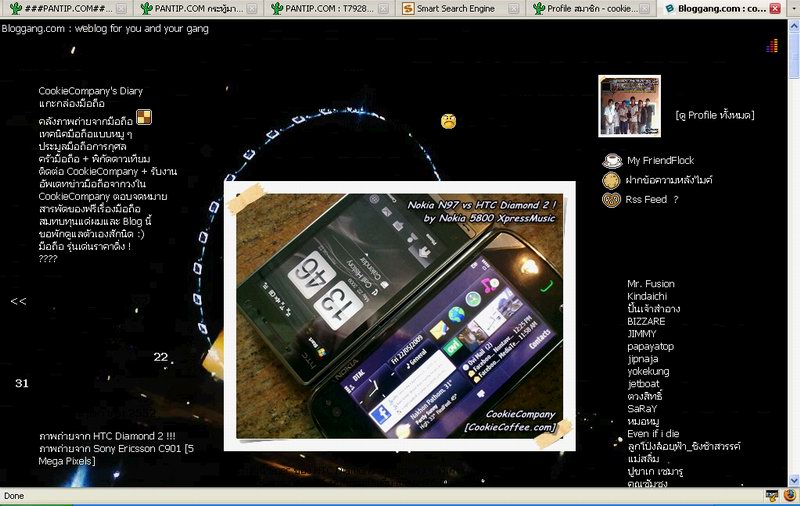The height and width of the screenshot is (506, 800).
Task: Open the Nokia N97 vs HTC Diamond 2 photo
Action: click(x=399, y=316)
